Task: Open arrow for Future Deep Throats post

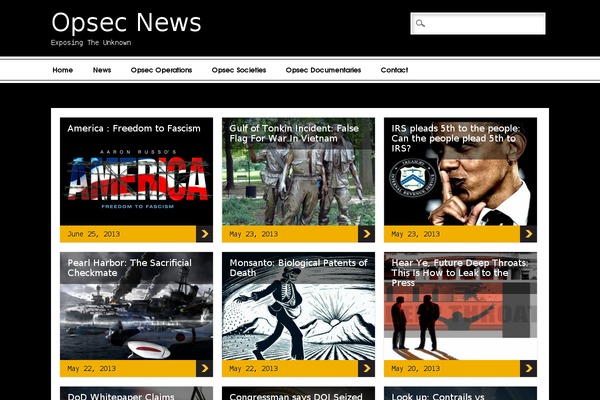Action: [x=528, y=368]
